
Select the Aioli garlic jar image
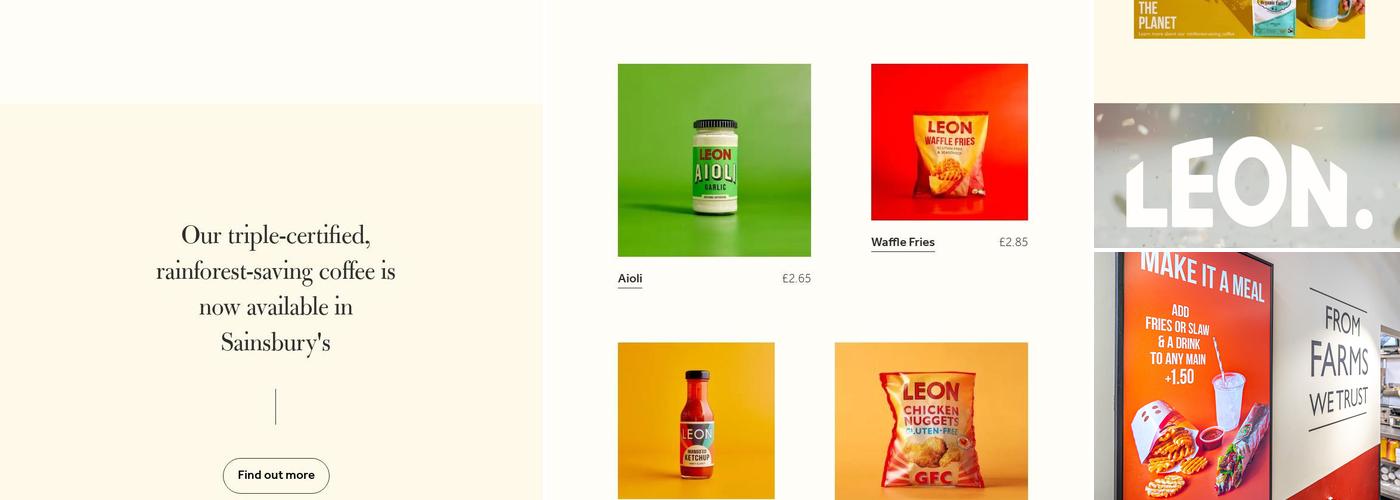714,160
